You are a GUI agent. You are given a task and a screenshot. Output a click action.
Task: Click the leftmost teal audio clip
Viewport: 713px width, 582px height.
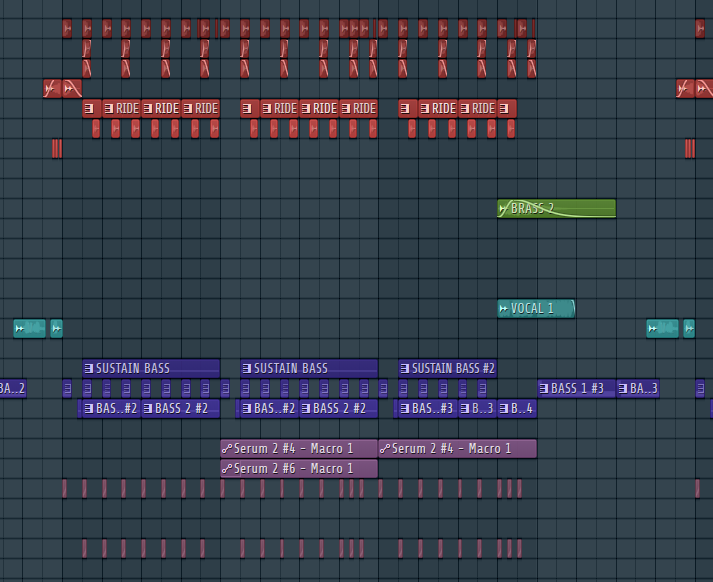pyautogui.click(x=29, y=328)
